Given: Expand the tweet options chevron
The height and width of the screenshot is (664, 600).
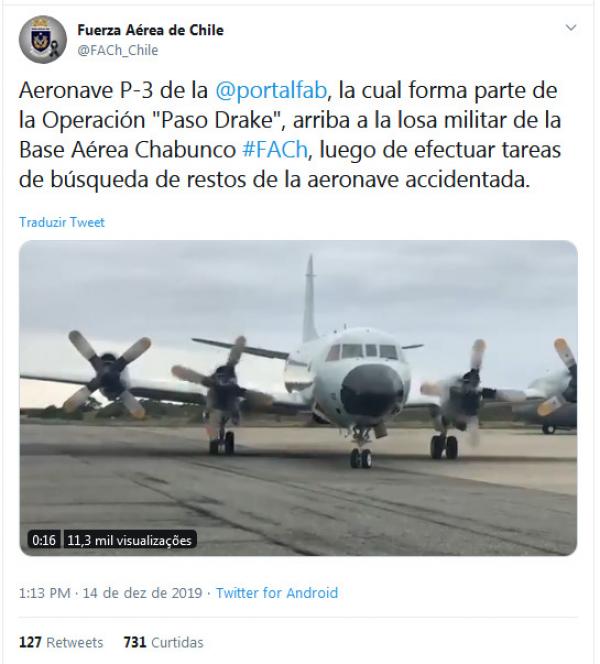Looking at the screenshot, I should pyautogui.click(x=571, y=28).
